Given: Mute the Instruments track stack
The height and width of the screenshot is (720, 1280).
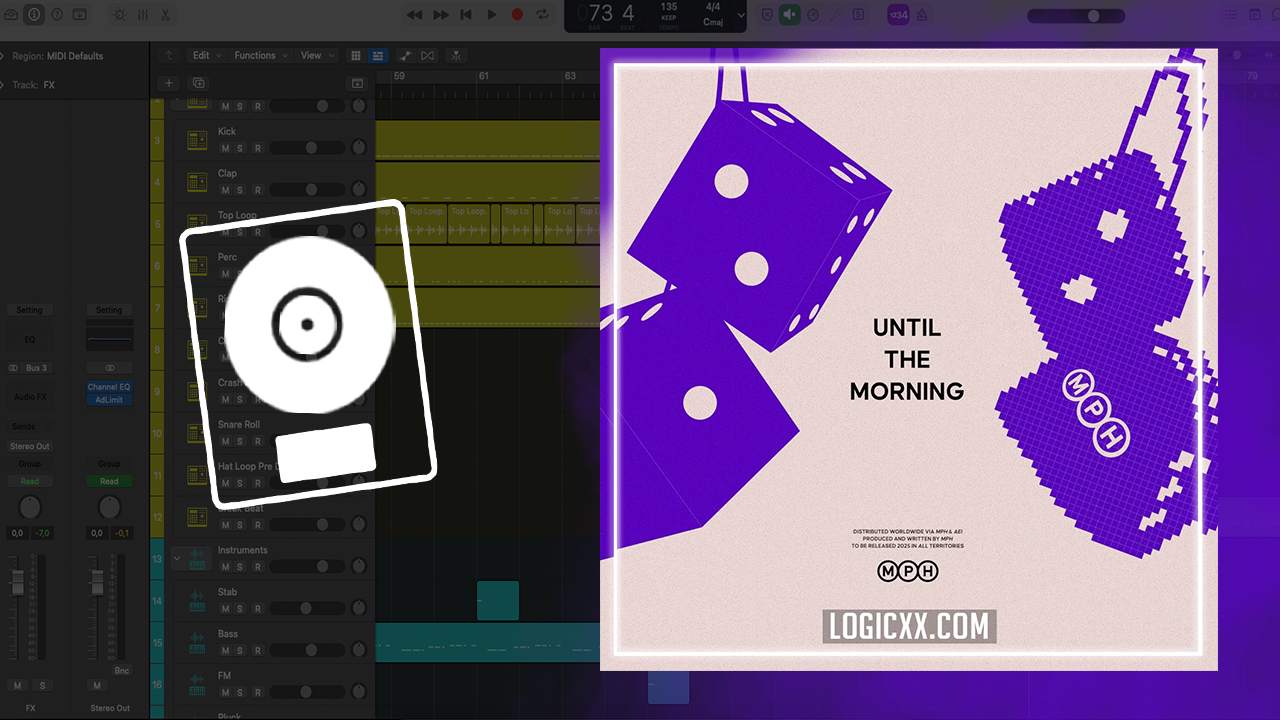Looking at the screenshot, I should coord(225,567).
